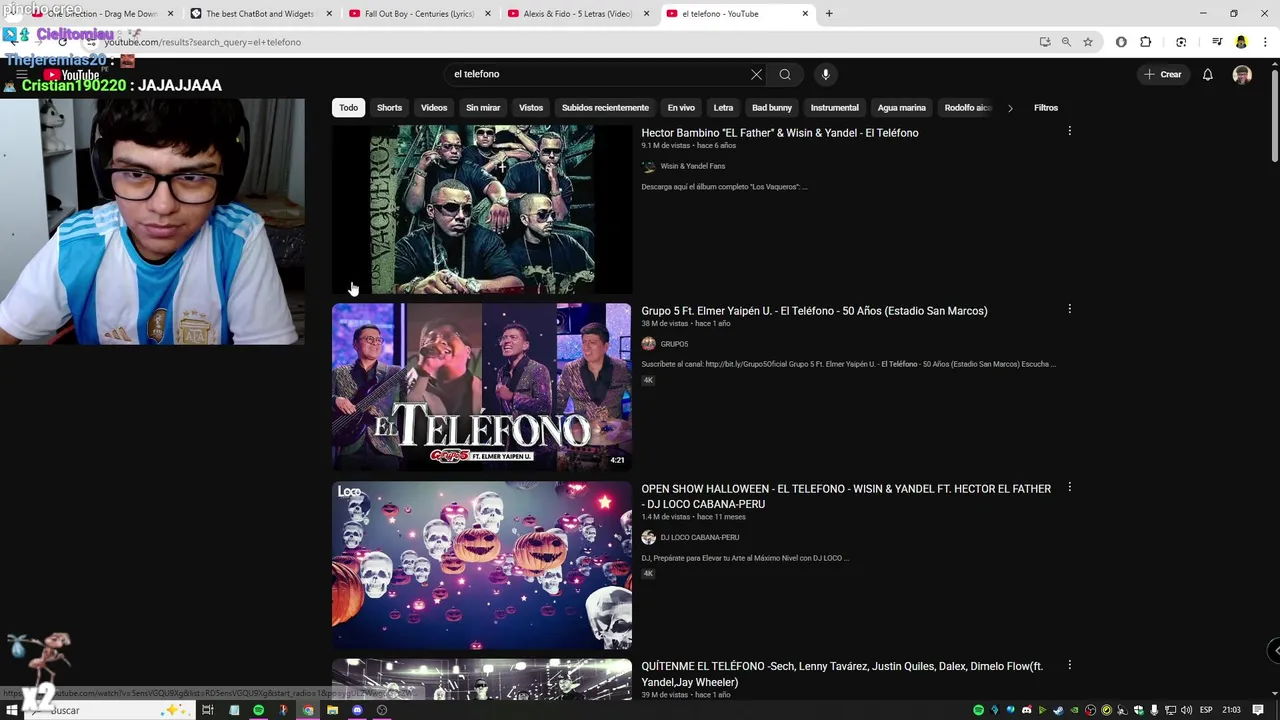Open Discord from the Windows taskbar
This screenshot has width=1280, height=720.
(357, 710)
